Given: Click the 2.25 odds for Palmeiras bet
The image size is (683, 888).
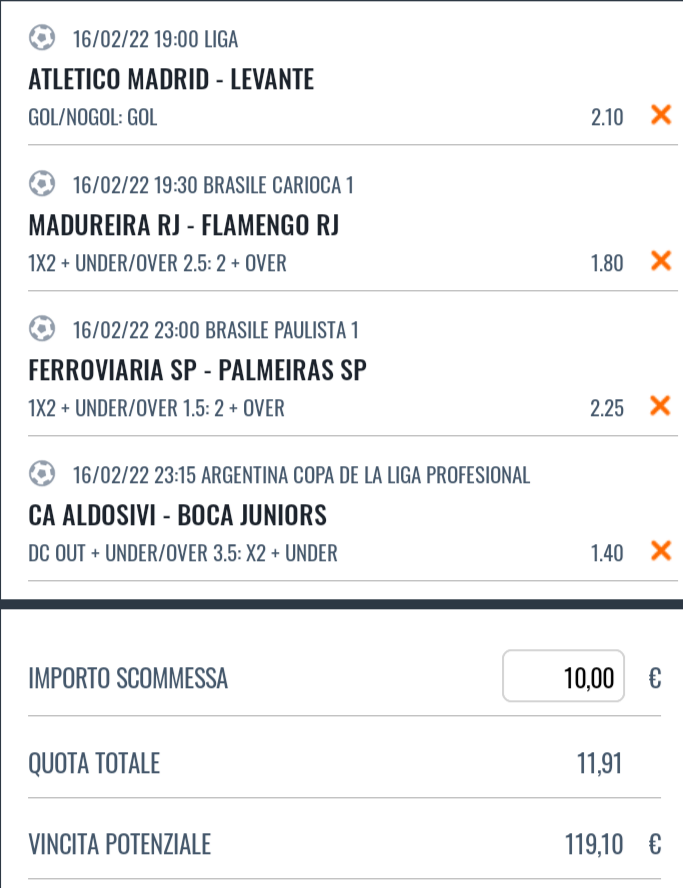Looking at the screenshot, I should pyautogui.click(x=607, y=408).
